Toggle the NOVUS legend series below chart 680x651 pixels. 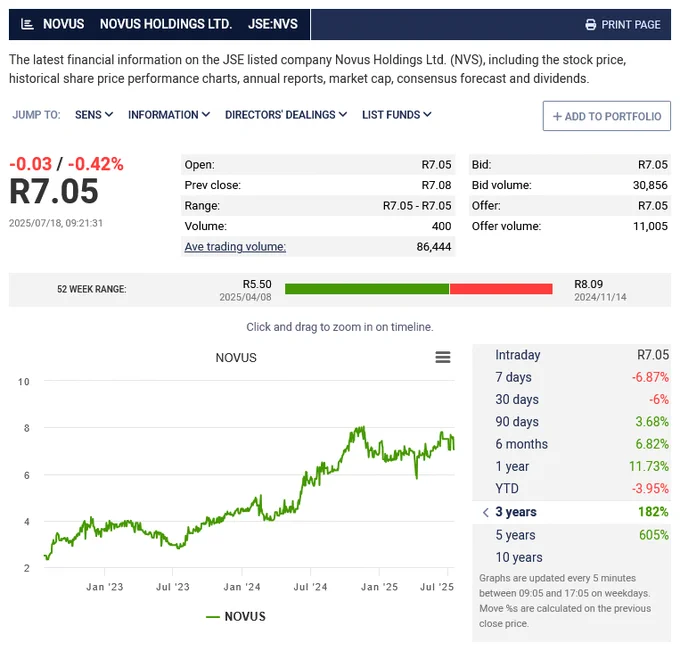pos(236,617)
